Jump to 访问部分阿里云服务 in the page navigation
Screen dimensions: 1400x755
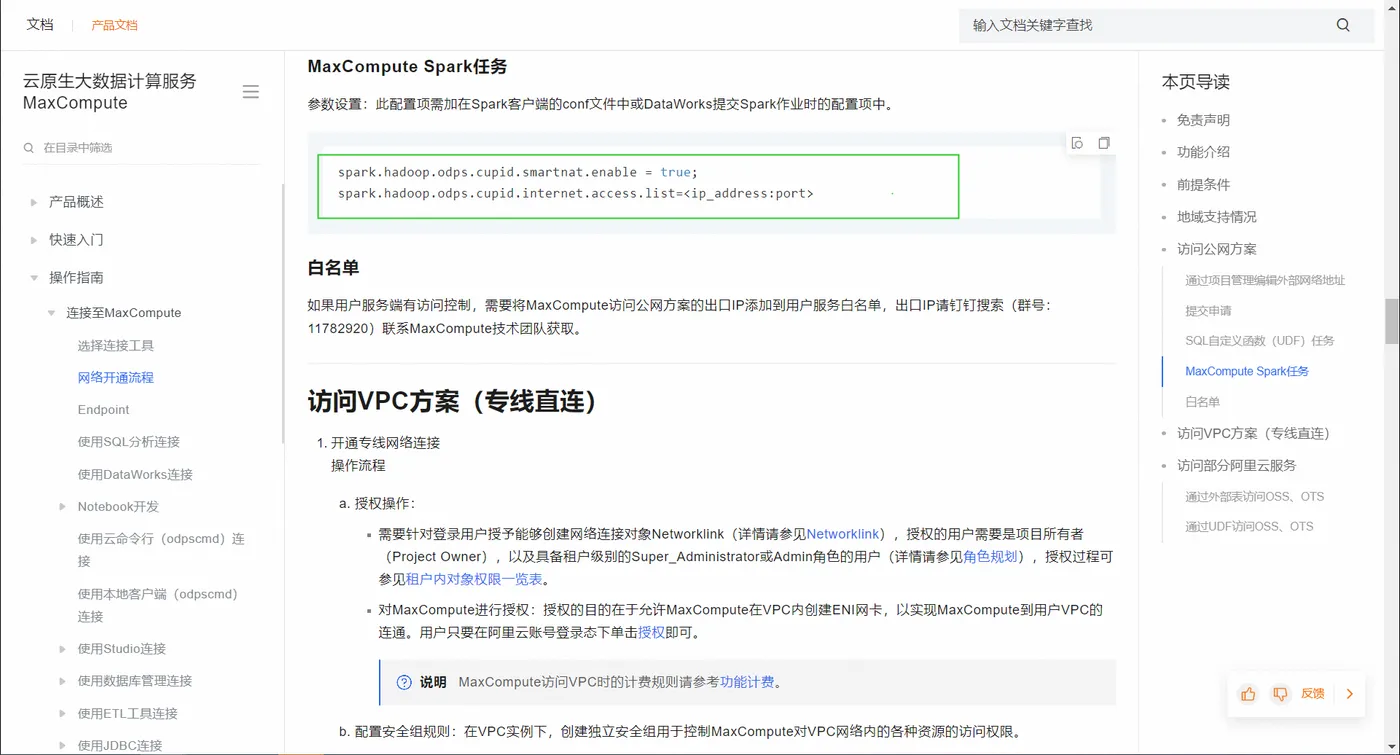pos(1236,466)
